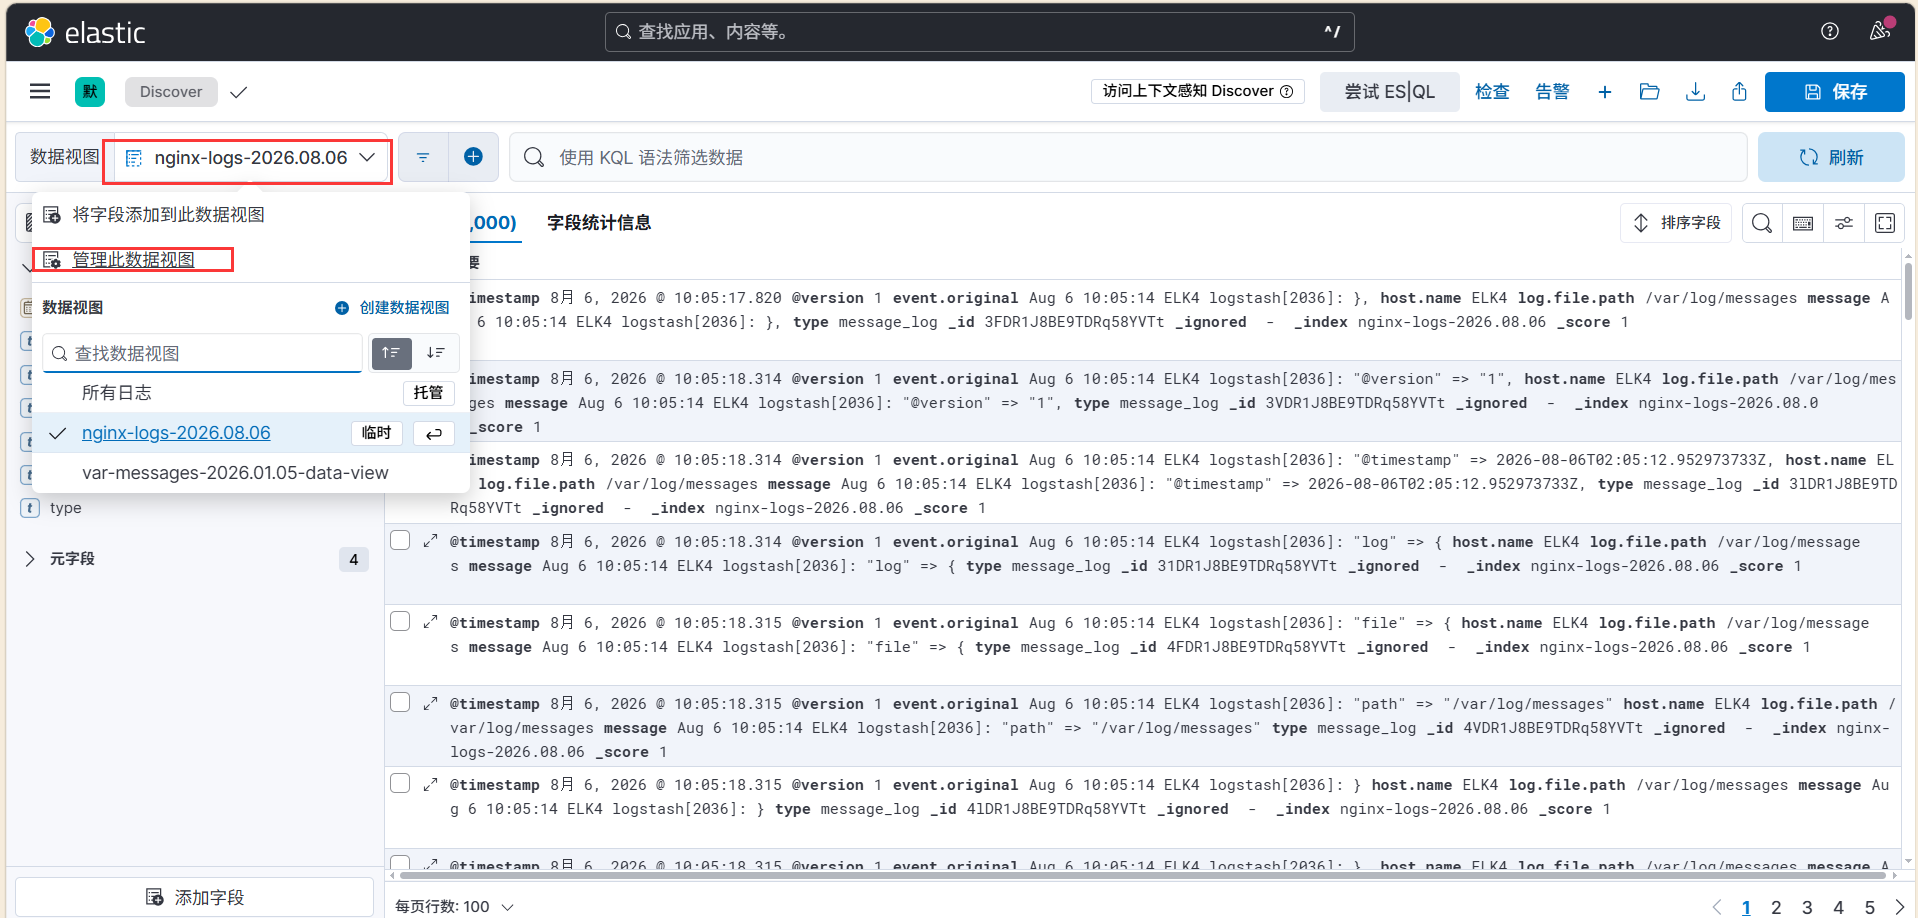
Task: Focus the KQL query input field
Action: coord(1128,157)
